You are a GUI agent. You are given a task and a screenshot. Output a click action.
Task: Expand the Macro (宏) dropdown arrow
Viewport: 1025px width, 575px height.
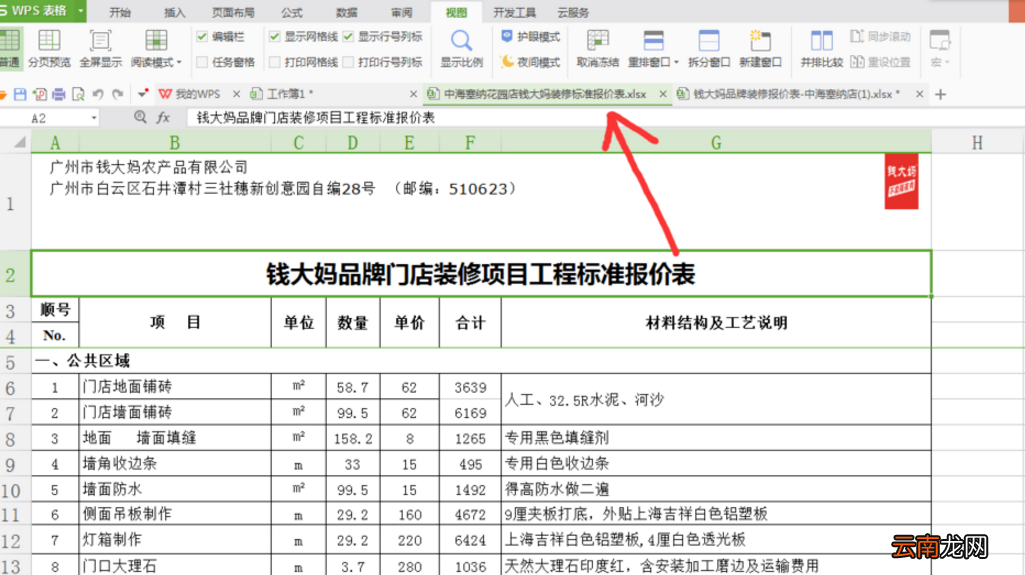pos(947,63)
